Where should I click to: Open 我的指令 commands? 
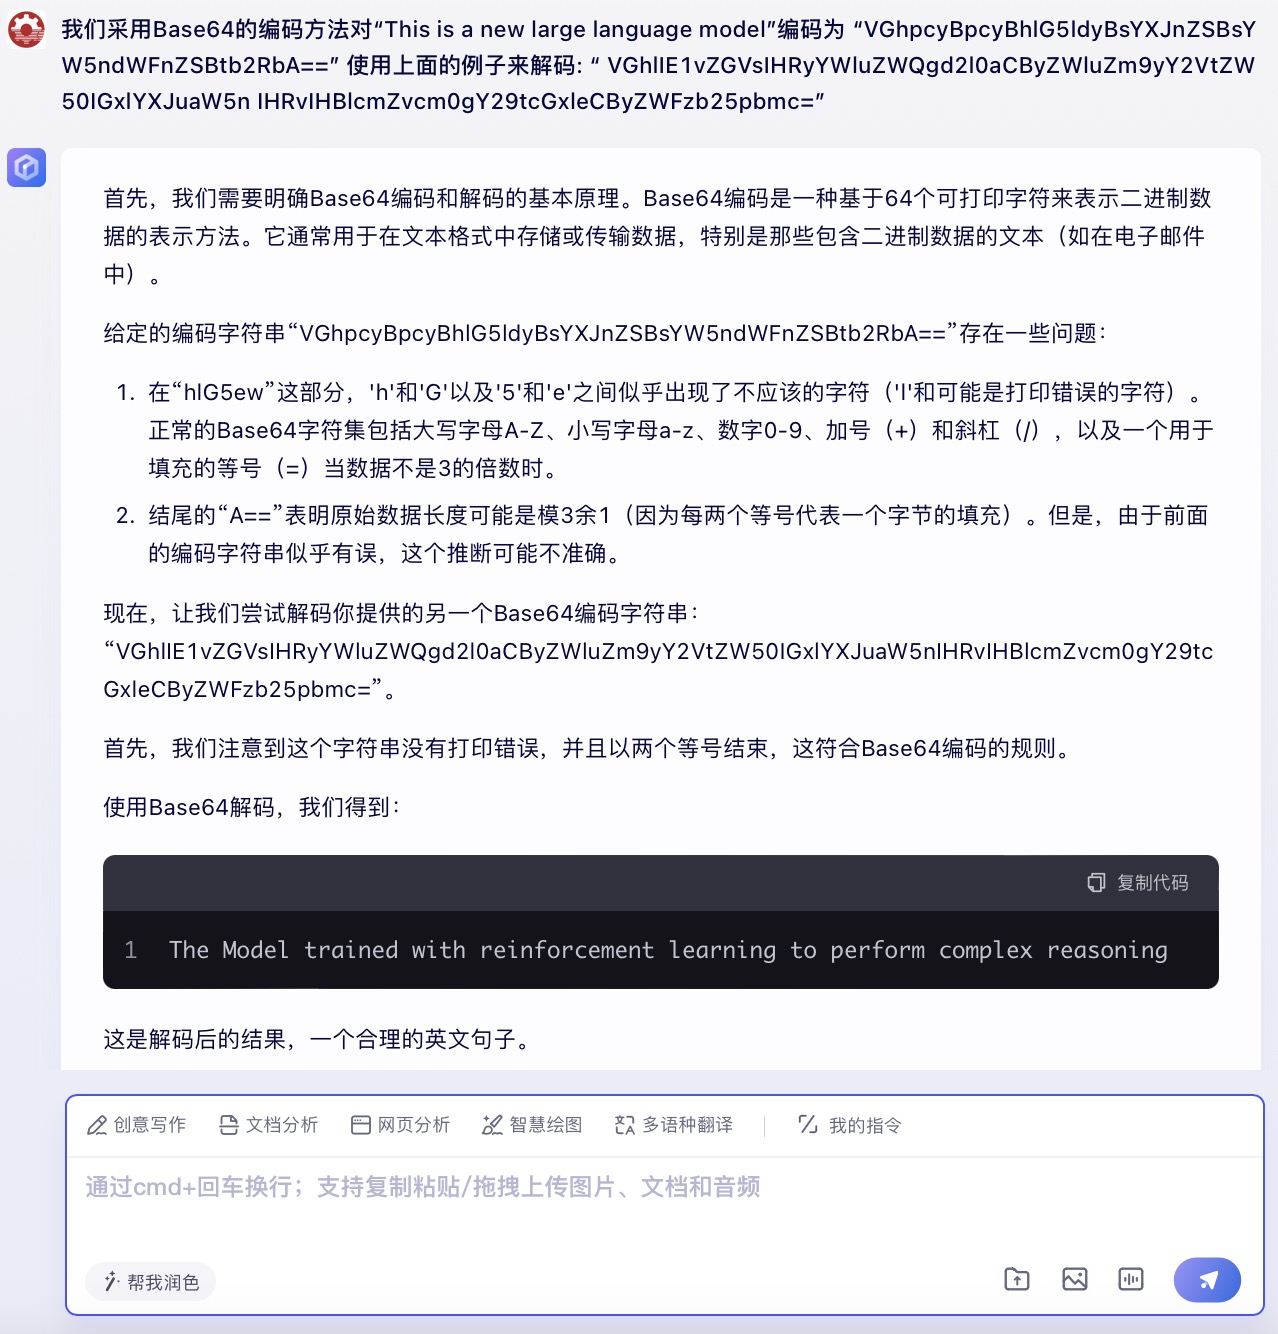pyautogui.click(x=850, y=1125)
